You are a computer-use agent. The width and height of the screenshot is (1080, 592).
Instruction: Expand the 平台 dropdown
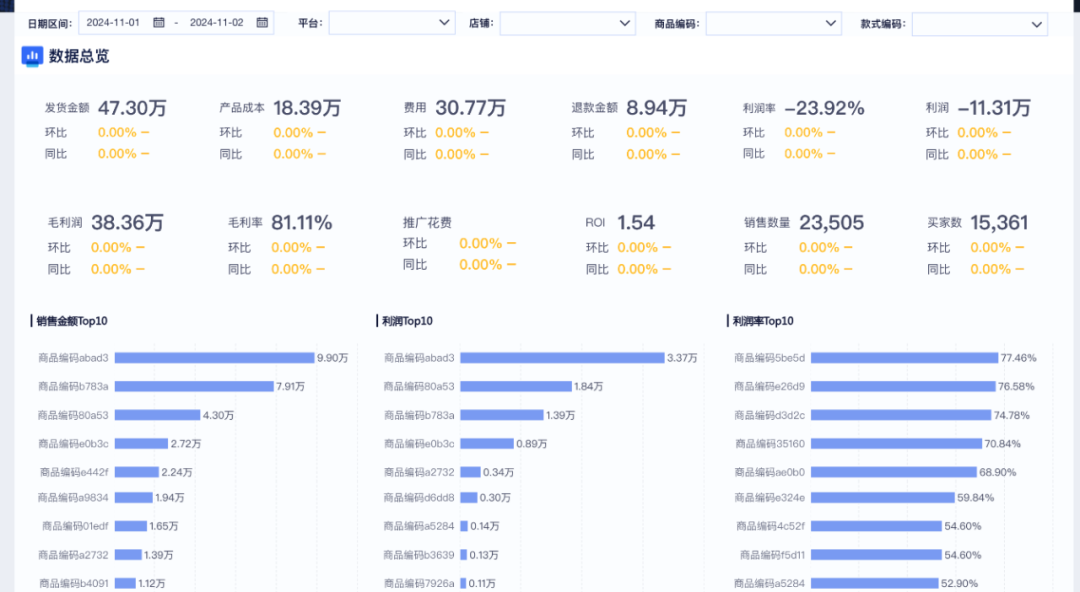[x=391, y=22]
